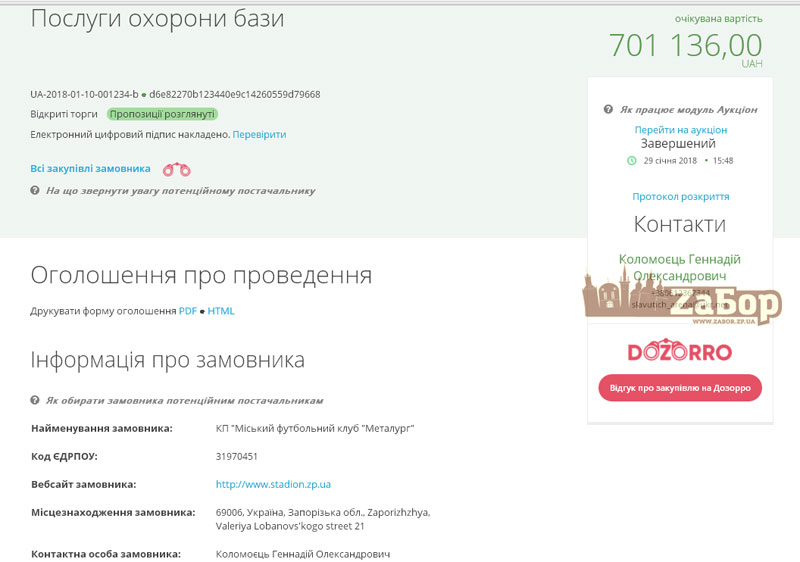Click question icon near 'Як обирати замовника'
Viewport: 800px width, 562px height.
35,400
